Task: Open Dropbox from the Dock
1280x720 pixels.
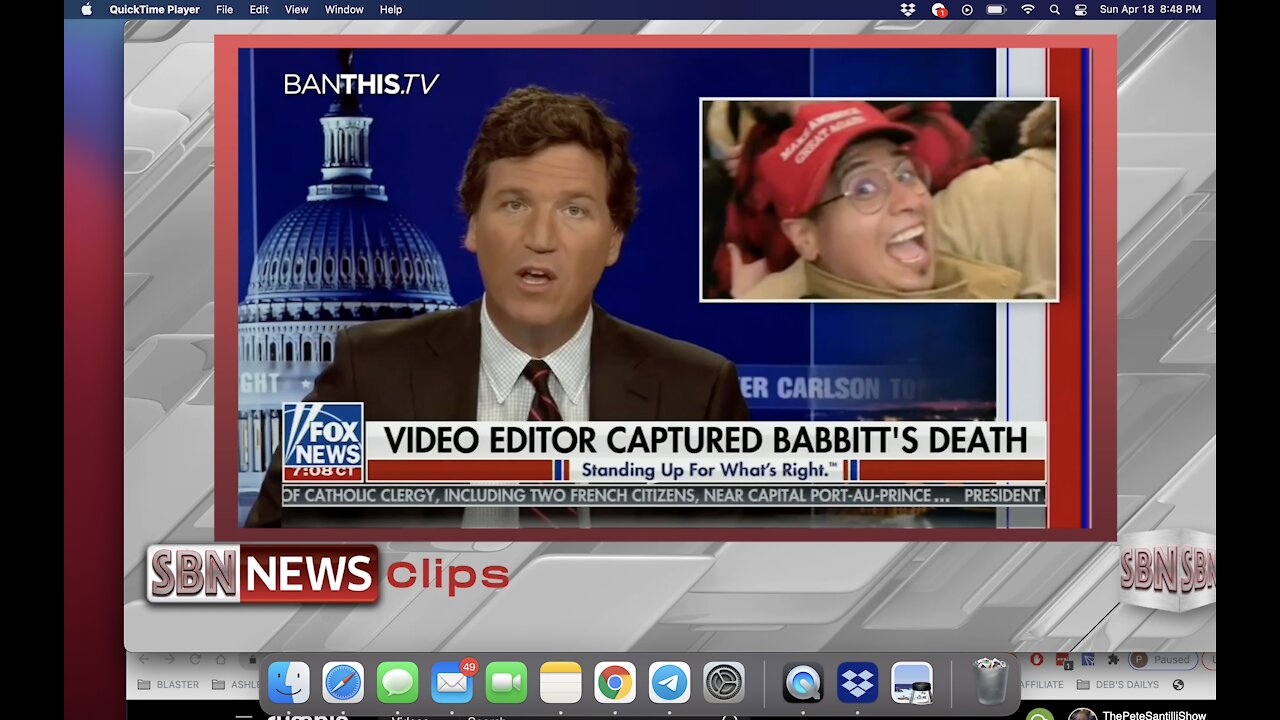Action: [857, 683]
